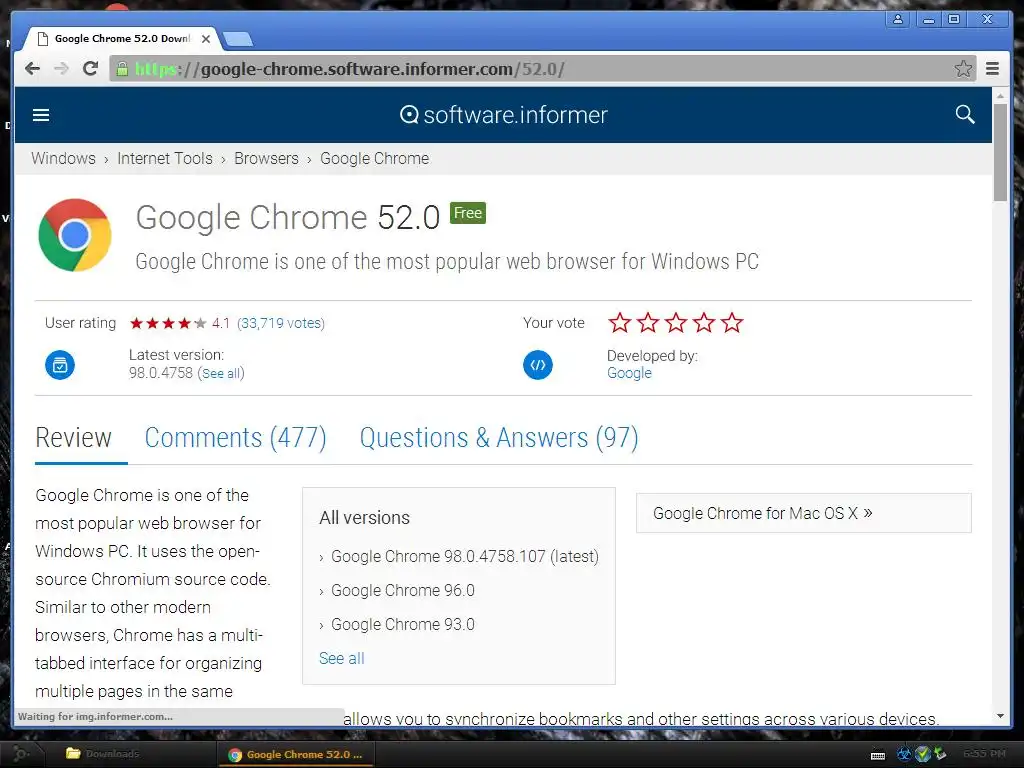Give a five-star vote
This screenshot has height=768, width=1024.
(x=732, y=323)
